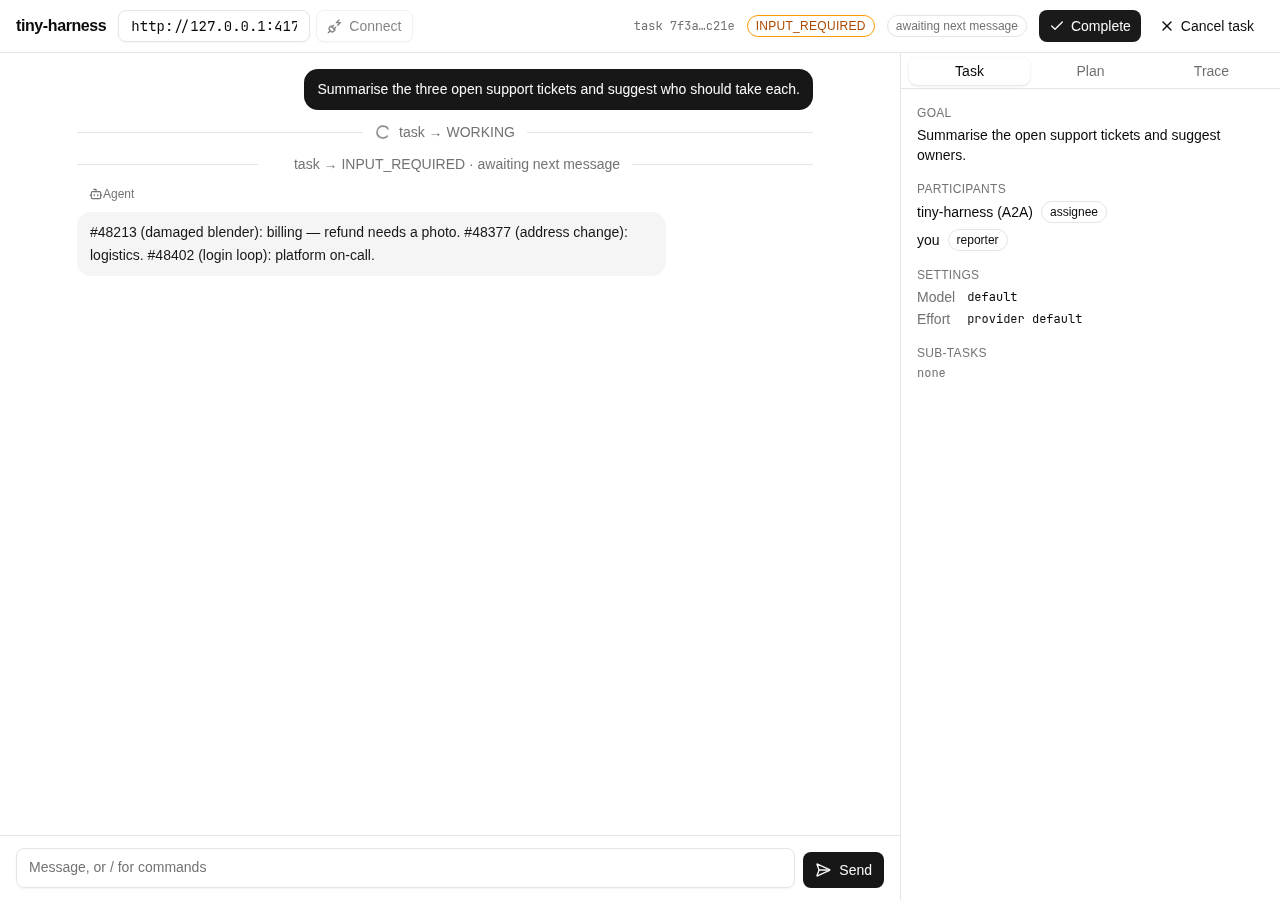Click the assignee badge
The image size is (1280, 900).
pyautogui.click(x=1074, y=212)
